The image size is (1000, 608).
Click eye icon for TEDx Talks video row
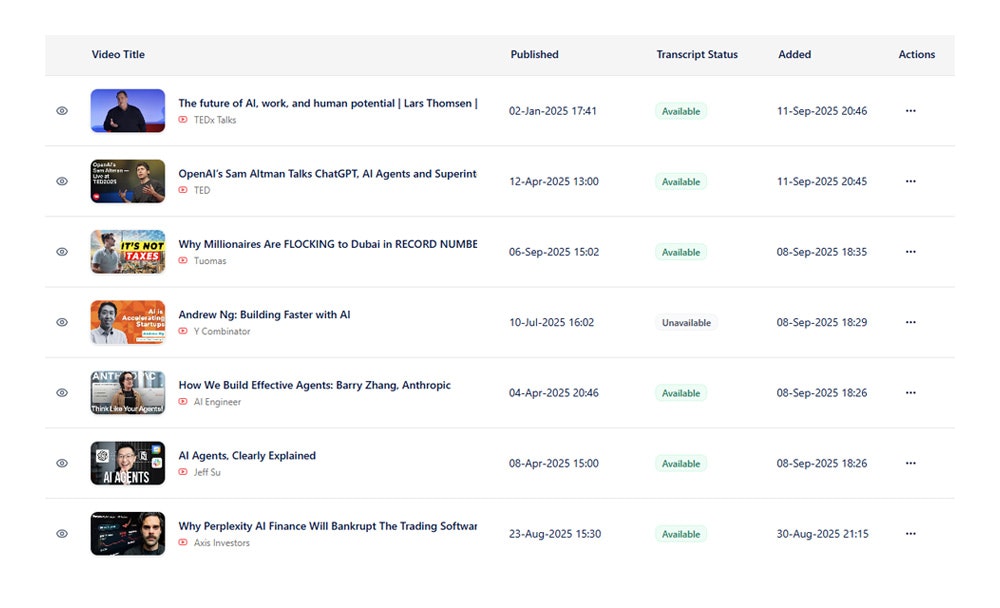click(62, 111)
